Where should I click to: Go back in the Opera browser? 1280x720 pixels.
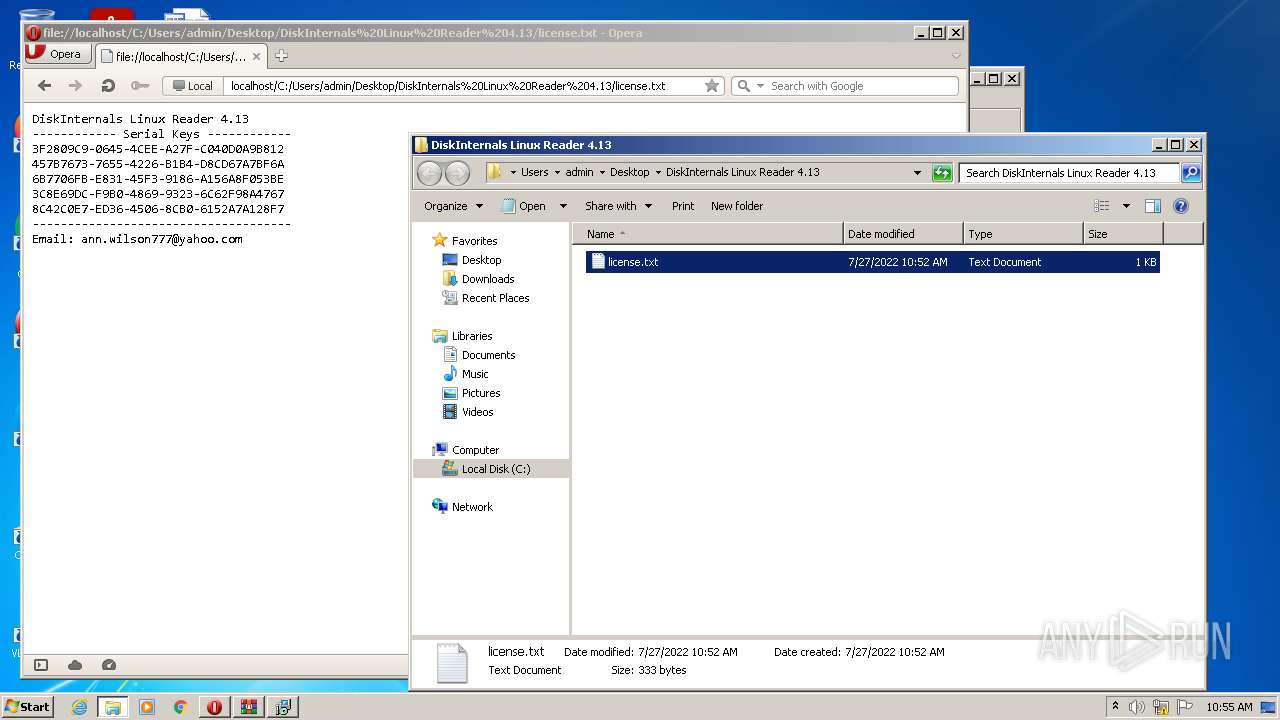[x=44, y=86]
